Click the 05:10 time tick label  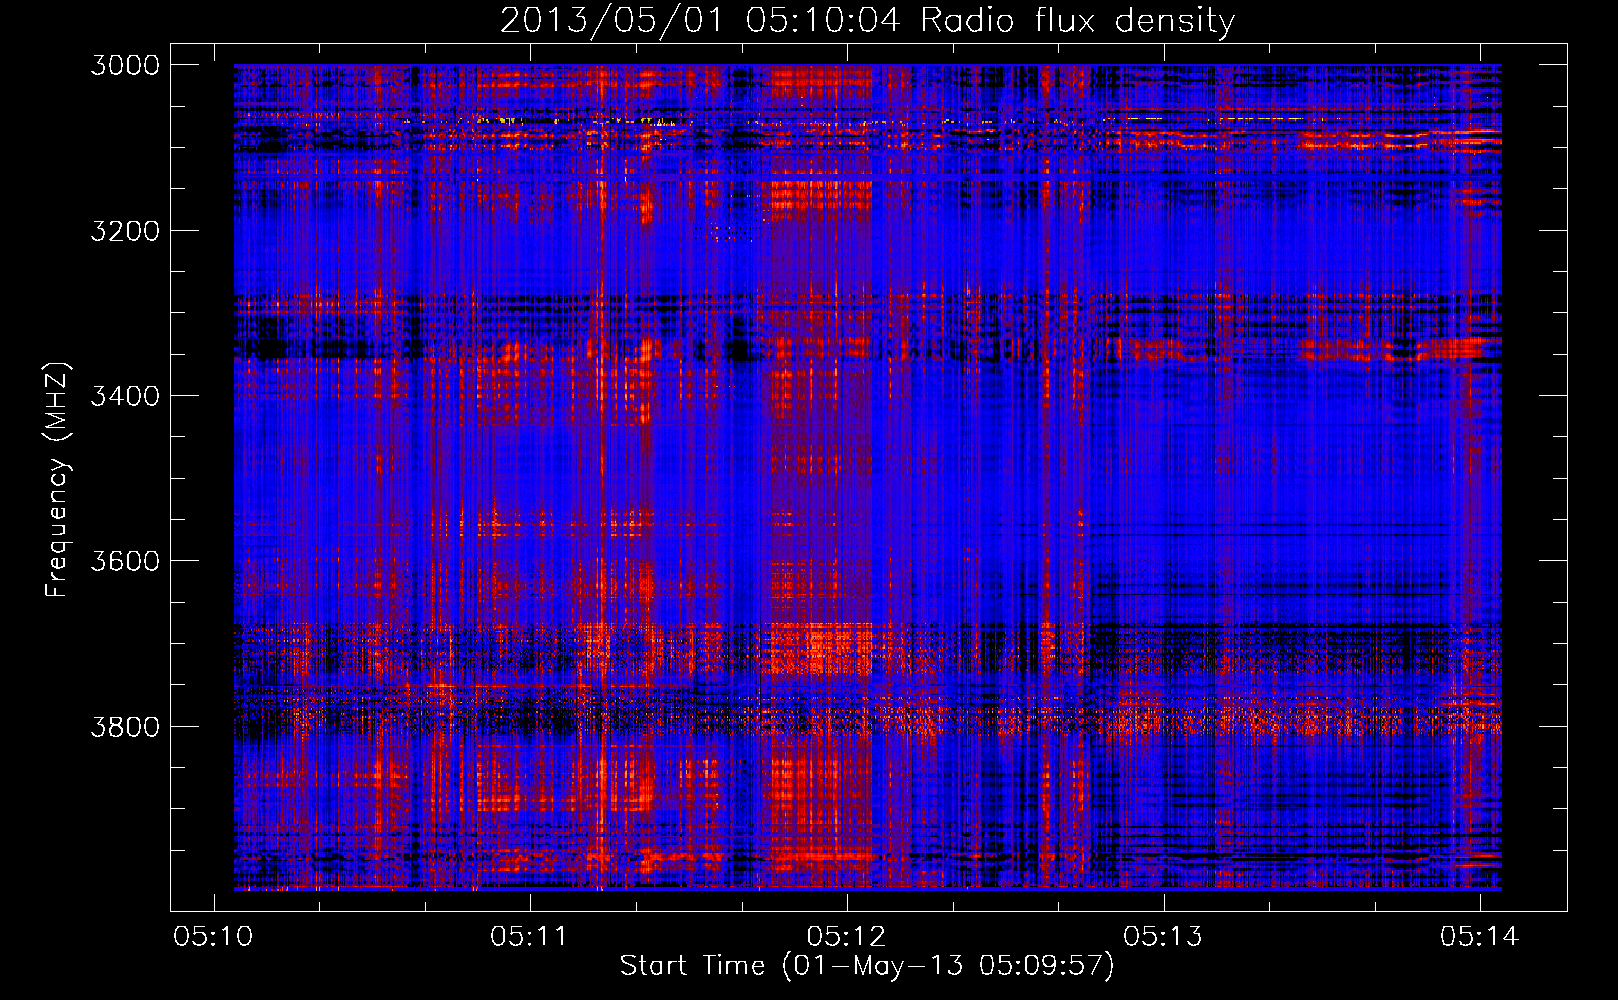pyautogui.click(x=213, y=936)
